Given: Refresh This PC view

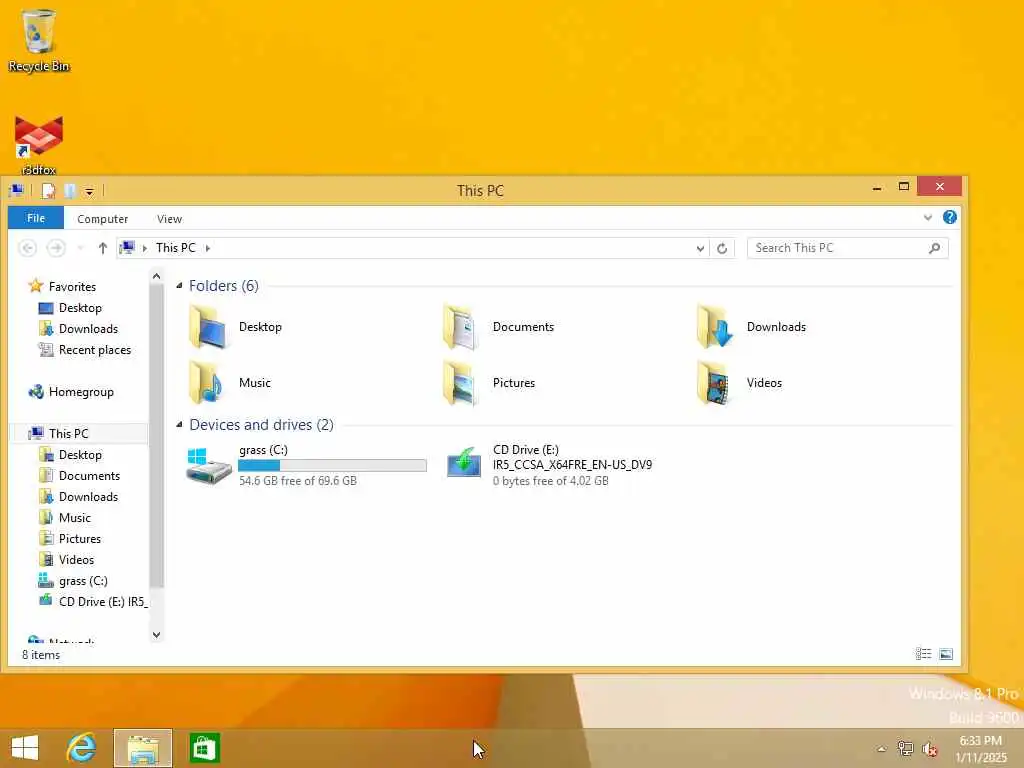Looking at the screenshot, I should [x=722, y=248].
